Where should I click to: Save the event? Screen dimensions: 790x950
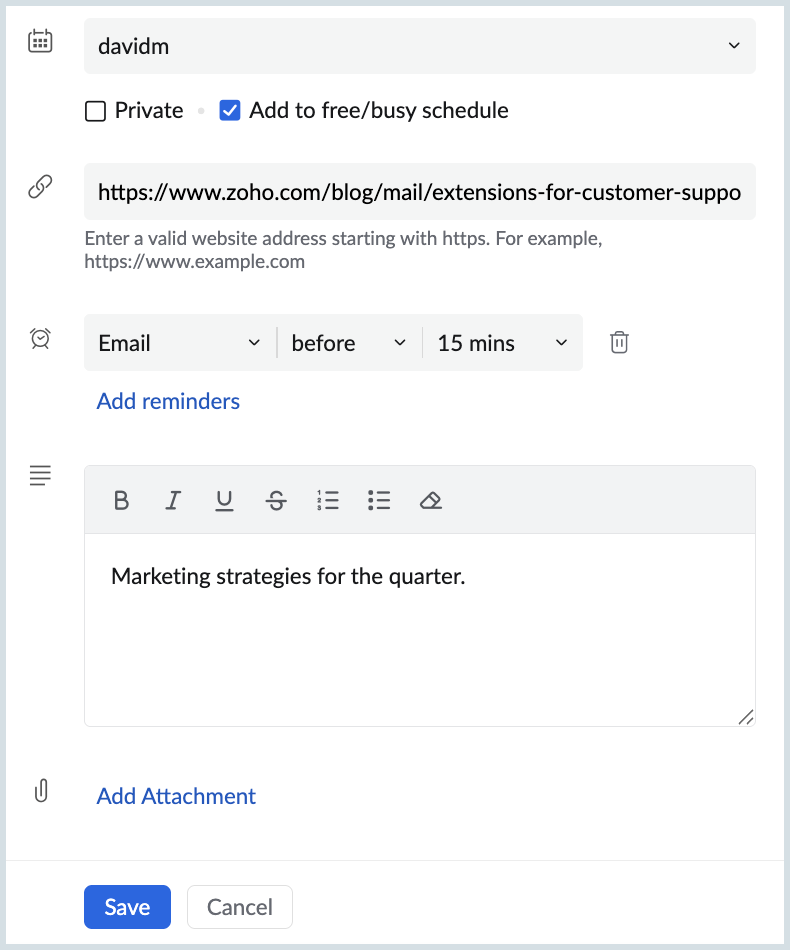pos(127,907)
